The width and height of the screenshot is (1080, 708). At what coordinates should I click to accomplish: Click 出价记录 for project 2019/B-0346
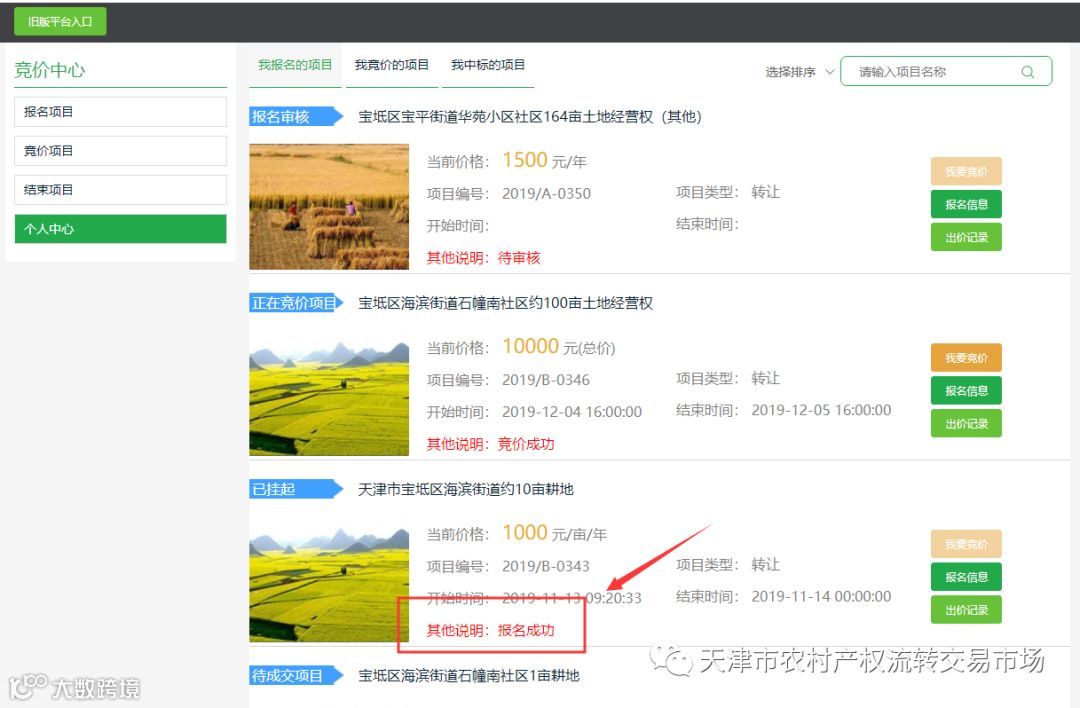966,424
